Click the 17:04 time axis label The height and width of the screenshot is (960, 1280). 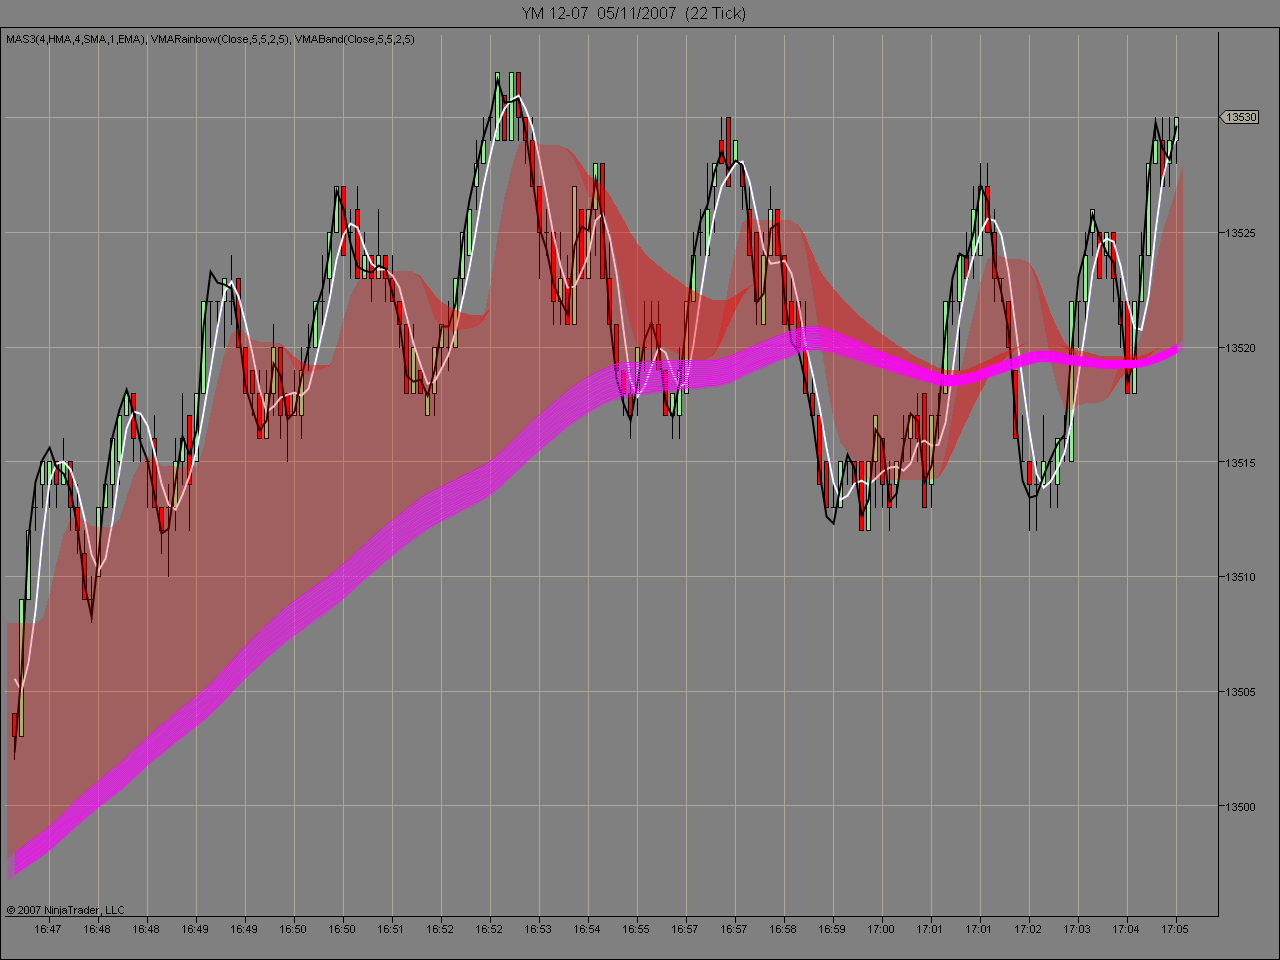pyautogui.click(x=1126, y=929)
